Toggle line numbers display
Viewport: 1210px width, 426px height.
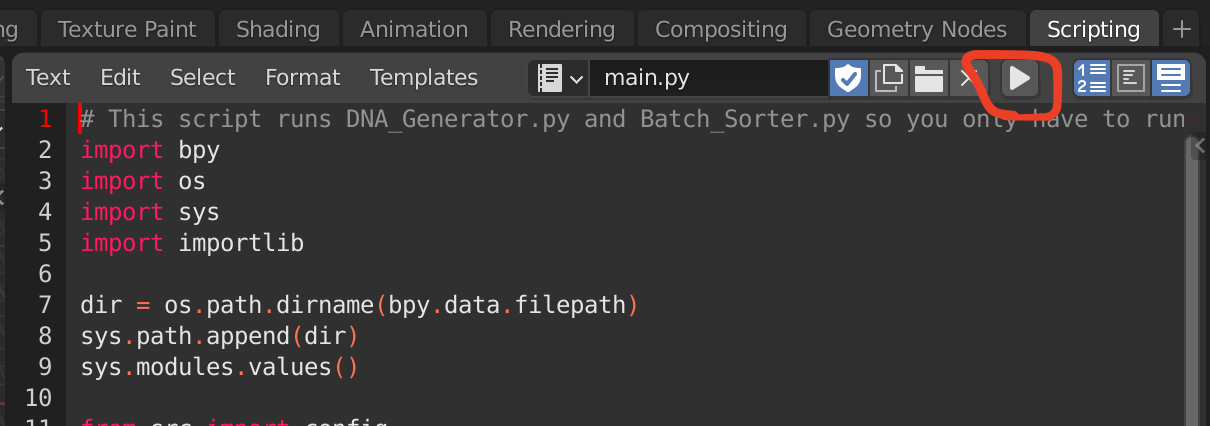coord(1091,78)
